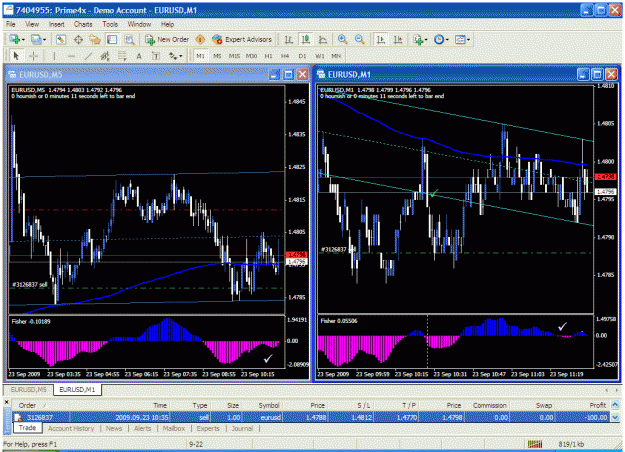This screenshot has height=452, width=625.
Task: Open the Indicators list dropdown
Action: point(421,39)
